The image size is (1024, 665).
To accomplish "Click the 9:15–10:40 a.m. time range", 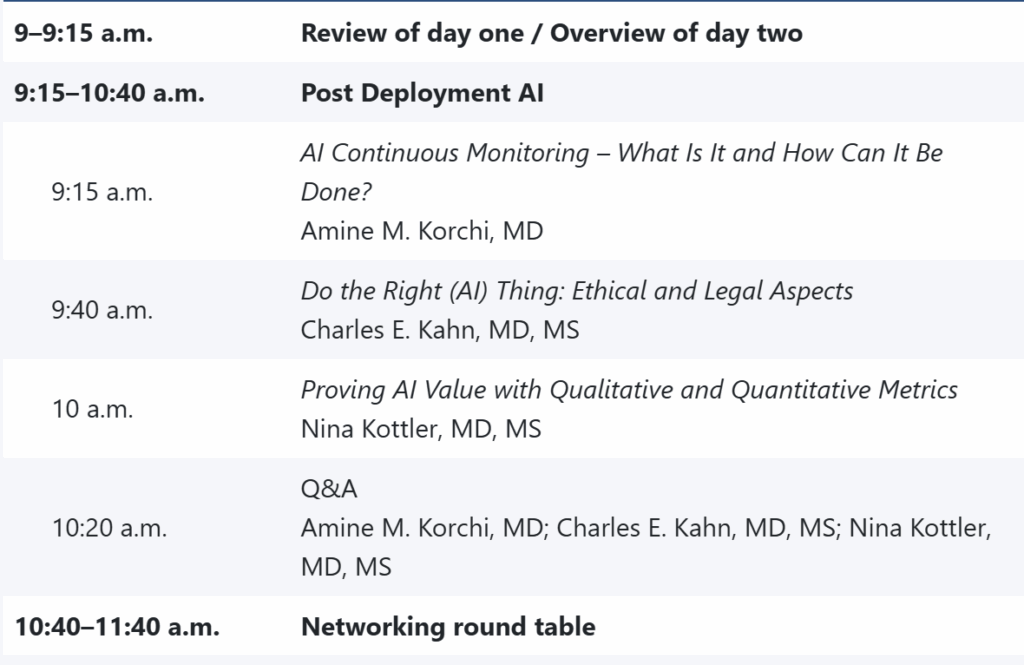I will pos(109,93).
